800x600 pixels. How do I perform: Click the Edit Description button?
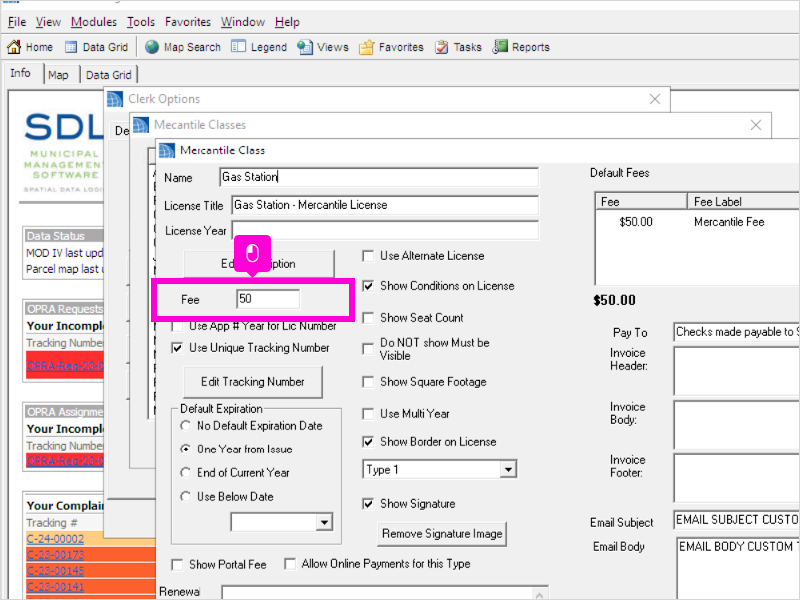[x=259, y=264]
